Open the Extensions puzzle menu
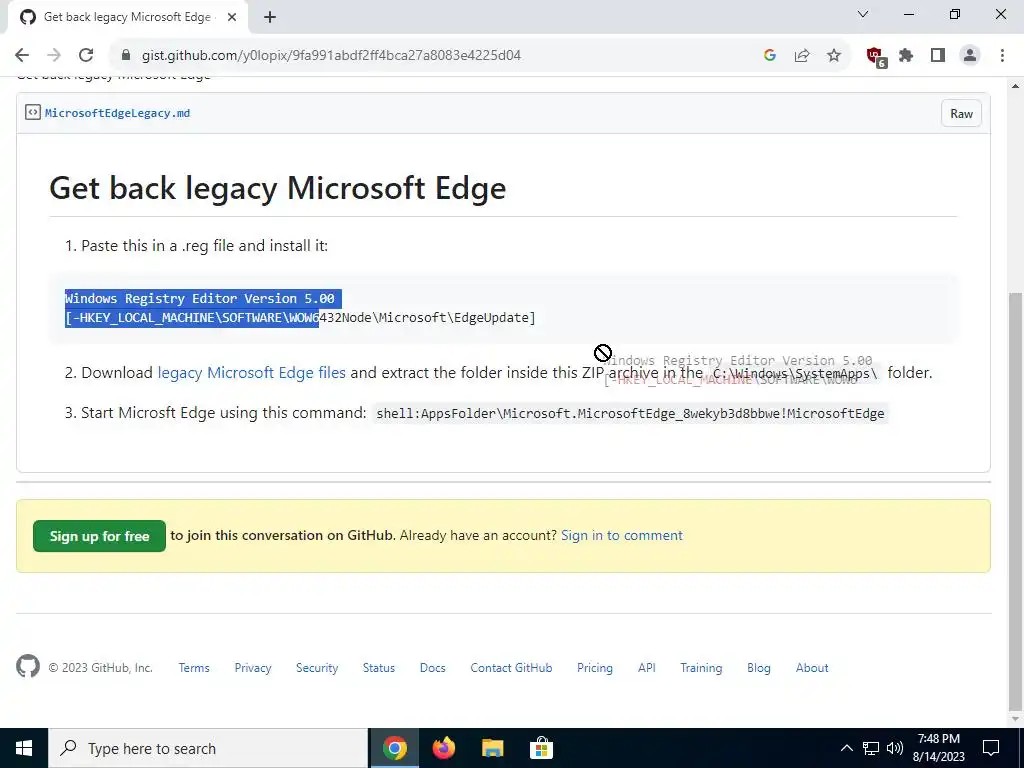The width and height of the screenshot is (1024, 768). (906, 56)
